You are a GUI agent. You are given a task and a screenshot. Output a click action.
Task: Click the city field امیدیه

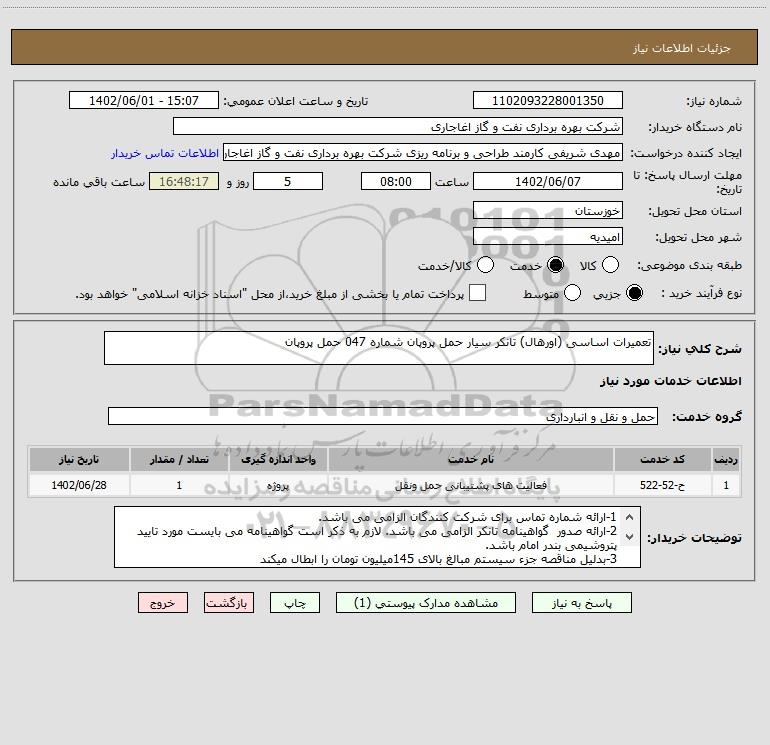(x=548, y=237)
